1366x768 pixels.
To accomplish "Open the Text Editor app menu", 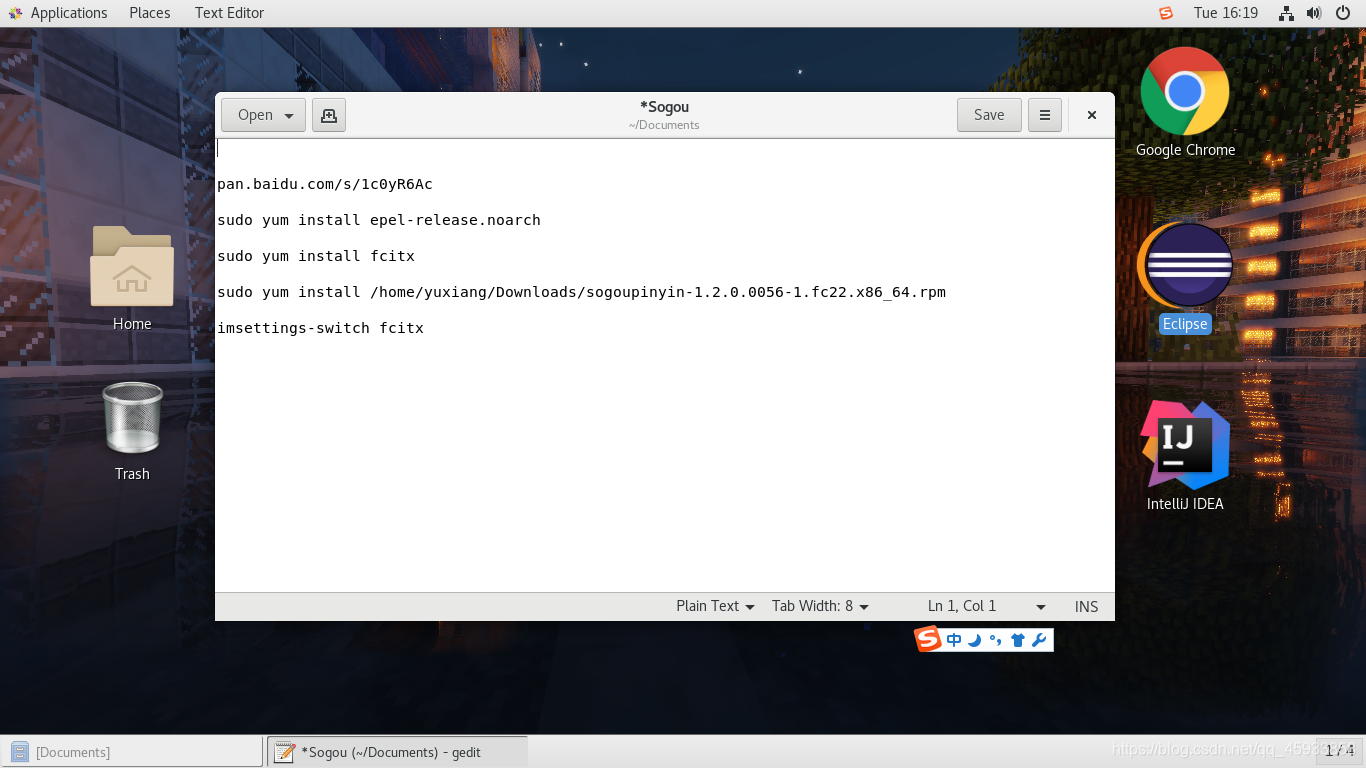I will pyautogui.click(x=229, y=13).
